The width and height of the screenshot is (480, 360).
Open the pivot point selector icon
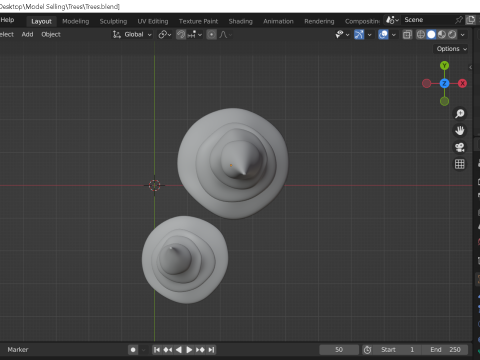(x=165, y=34)
